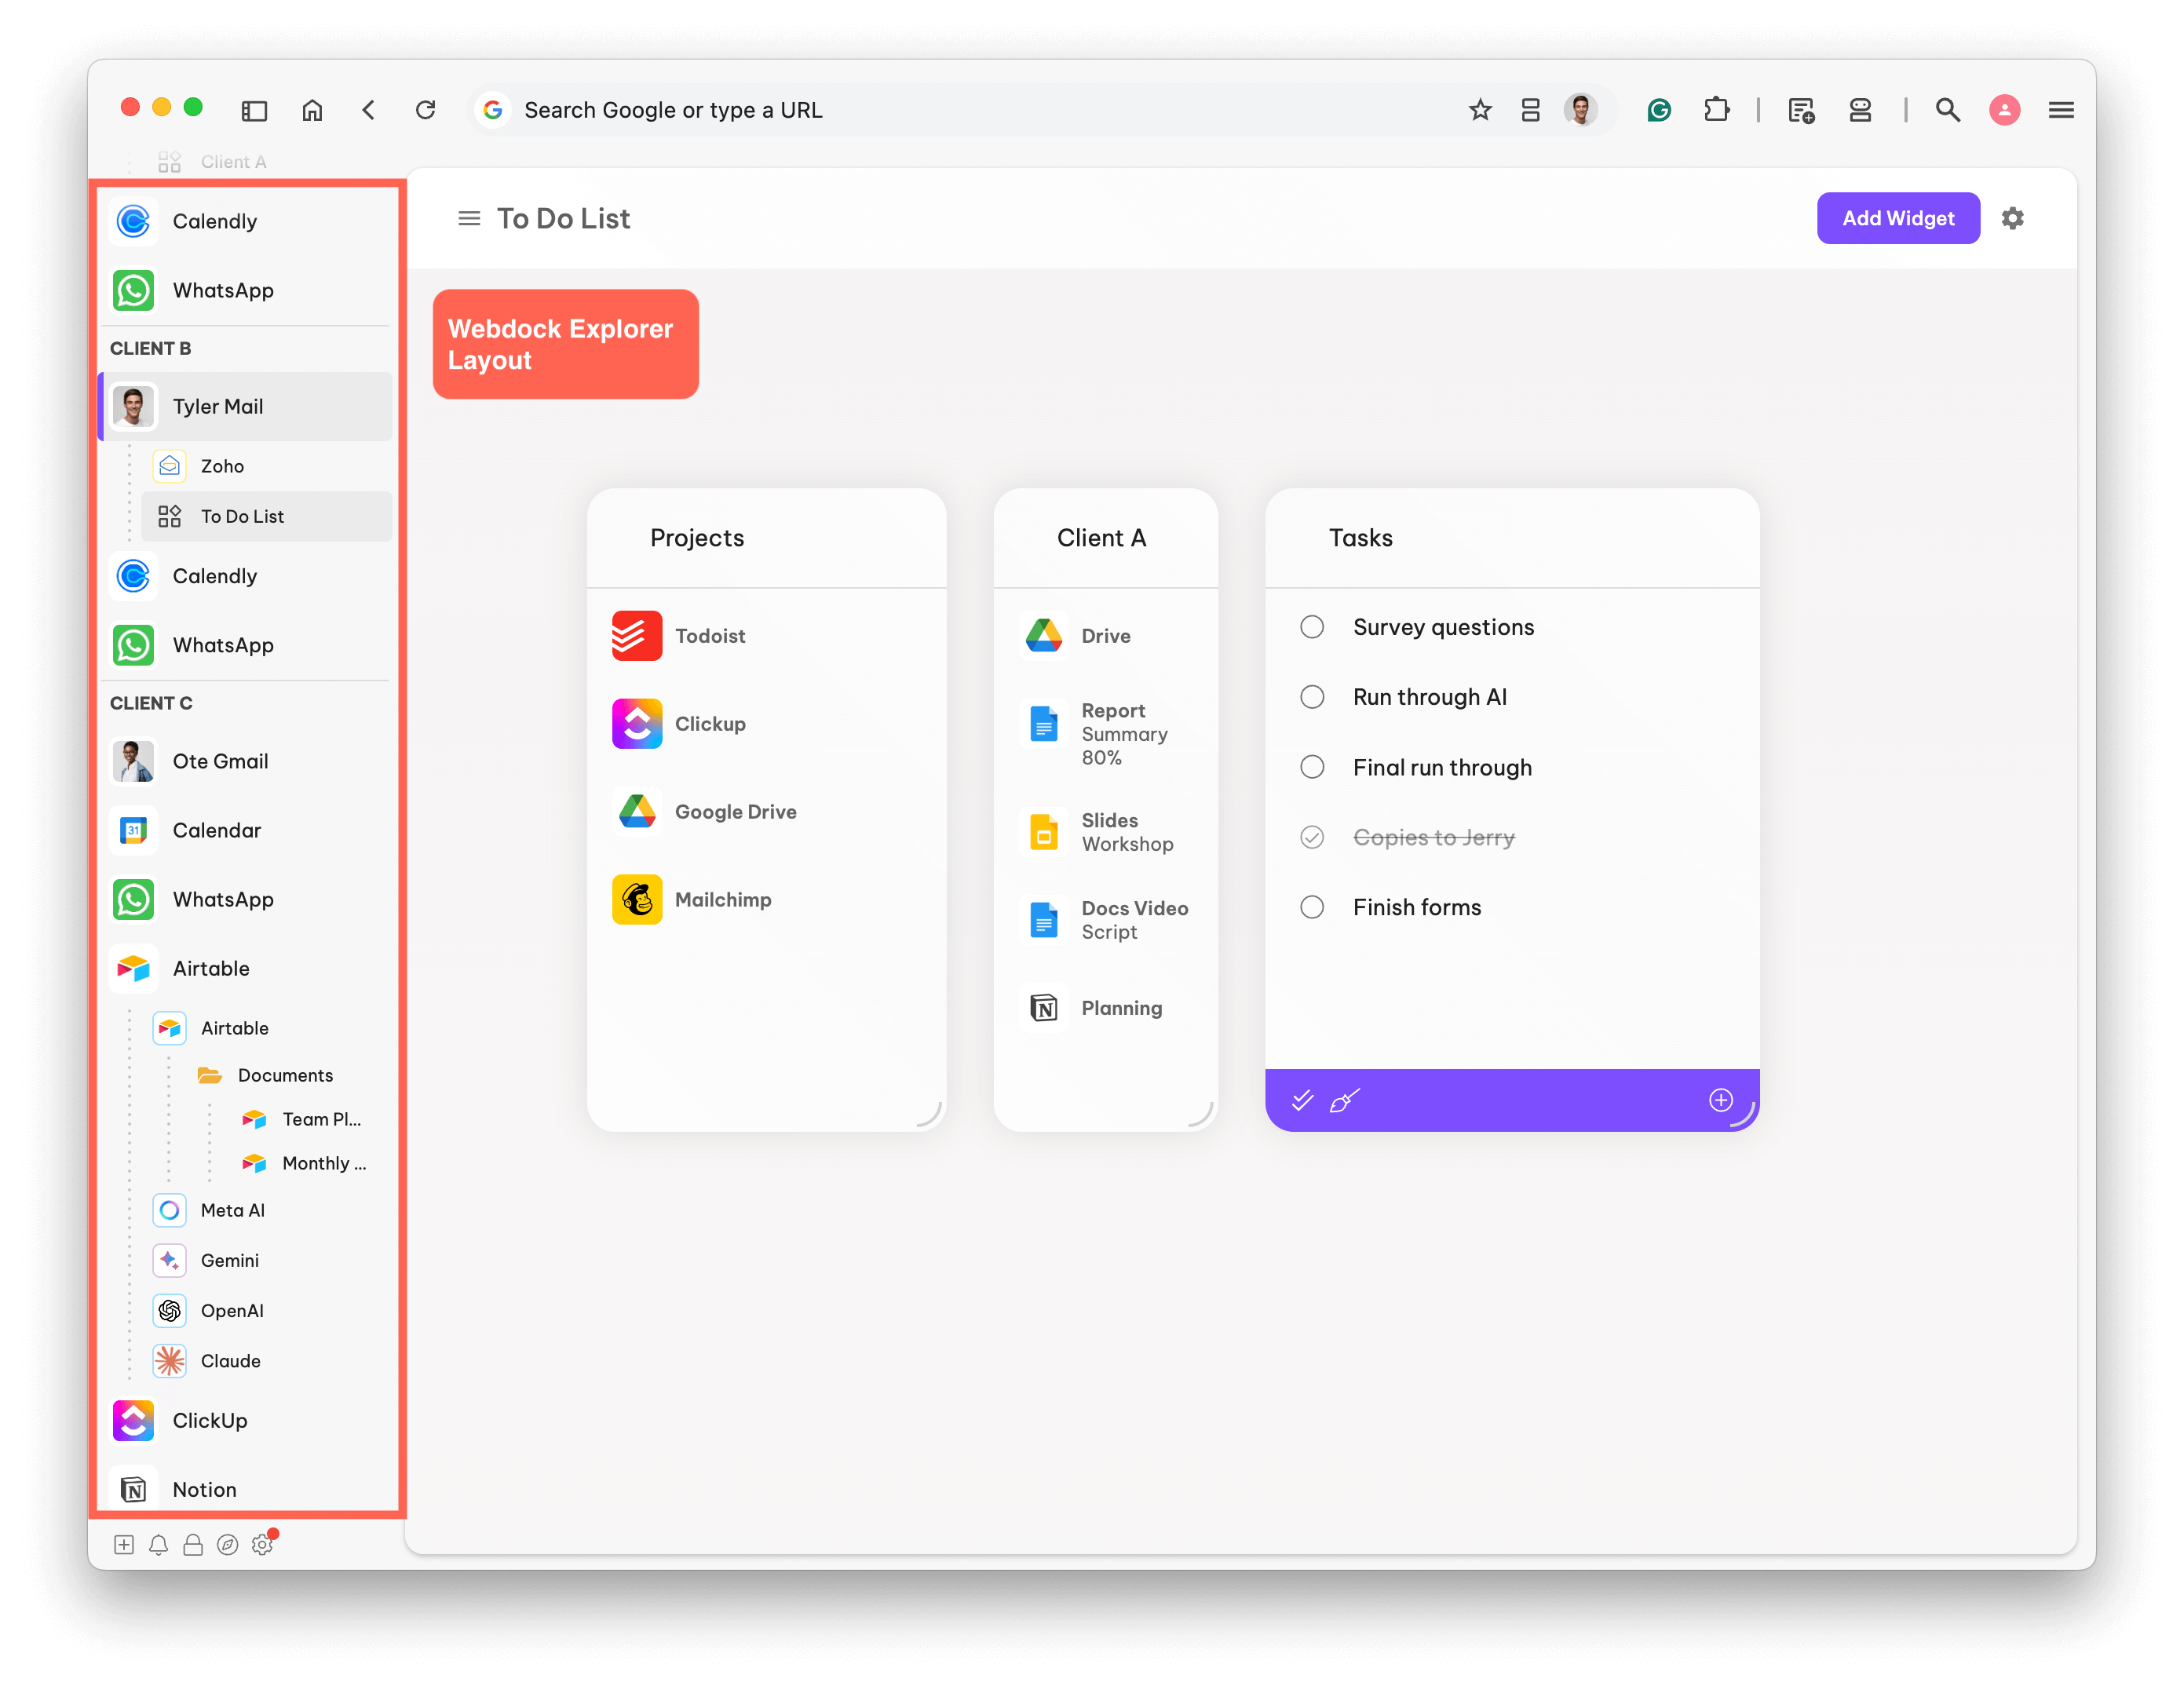Open Team Pl... Airtable item
The image size is (2184, 1686).
pyautogui.click(x=302, y=1119)
